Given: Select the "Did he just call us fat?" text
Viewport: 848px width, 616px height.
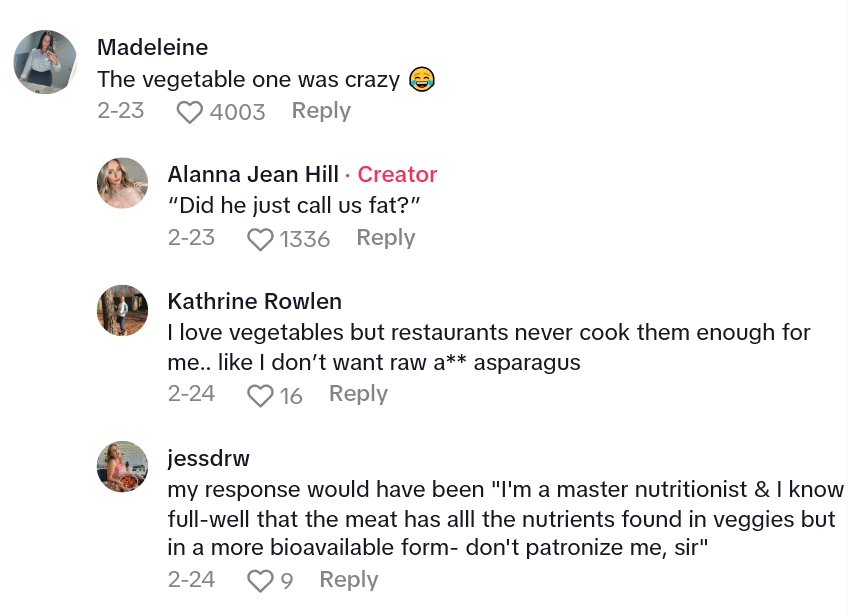Looking at the screenshot, I should coord(292,206).
